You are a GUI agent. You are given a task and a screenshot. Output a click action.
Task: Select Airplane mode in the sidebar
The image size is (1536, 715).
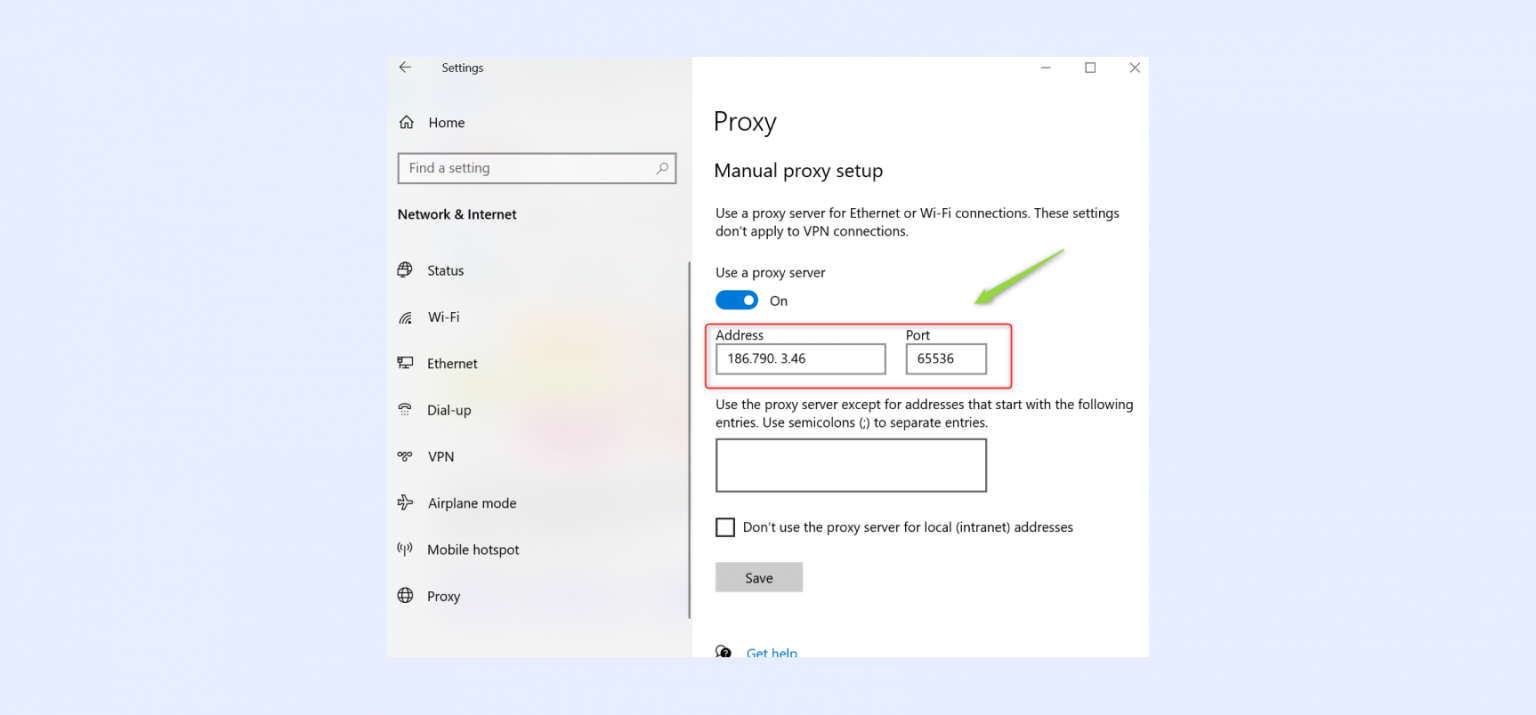[x=471, y=503]
